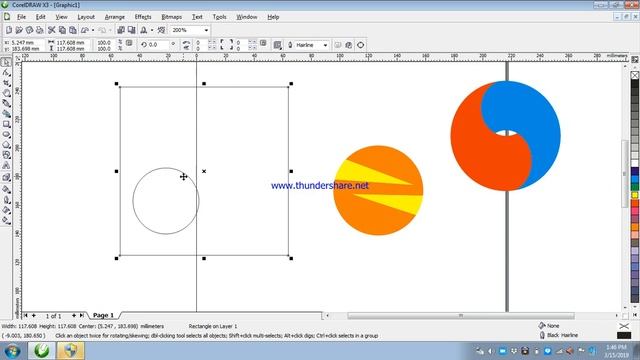Select the Ellipse tool

[x=6, y=134]
